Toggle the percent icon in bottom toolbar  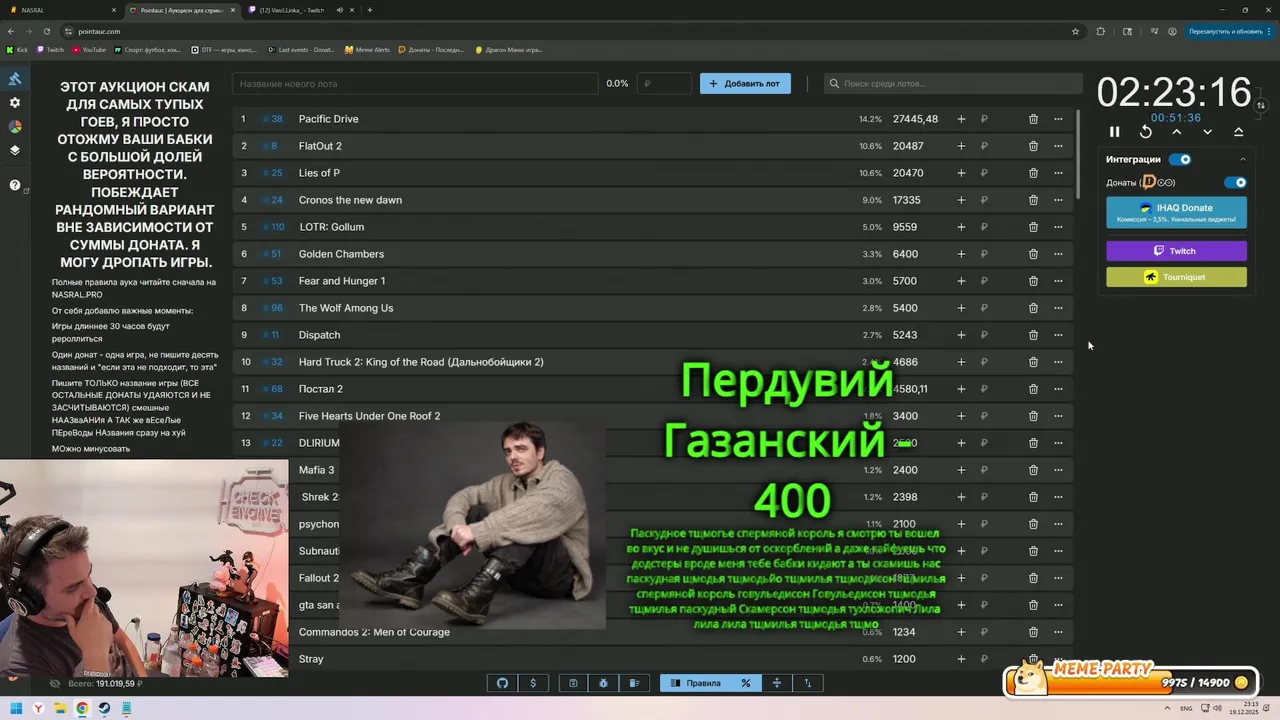[x=746, y=683]
